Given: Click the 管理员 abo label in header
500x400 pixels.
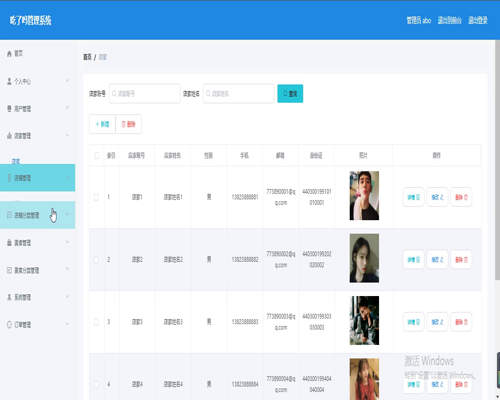Looking at the screenshot, I should [x=419, y=20].
